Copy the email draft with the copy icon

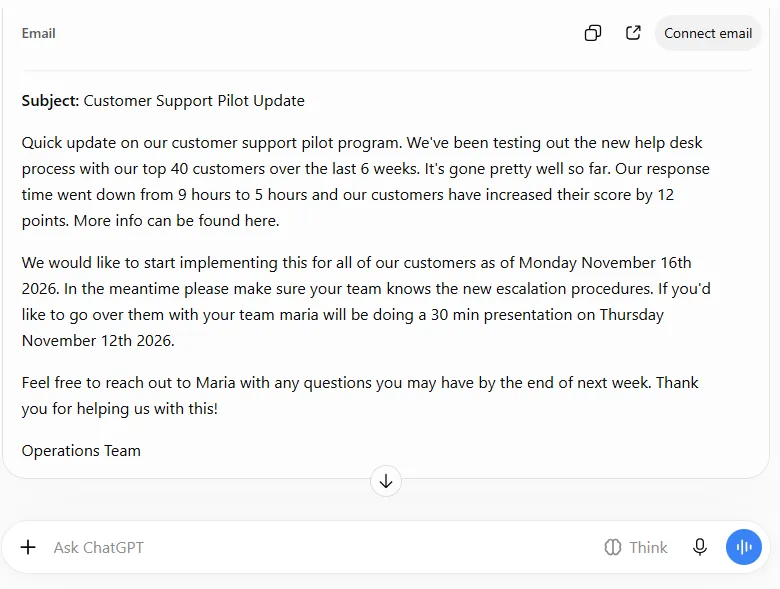pyautogui.click(x=592, y=33)
